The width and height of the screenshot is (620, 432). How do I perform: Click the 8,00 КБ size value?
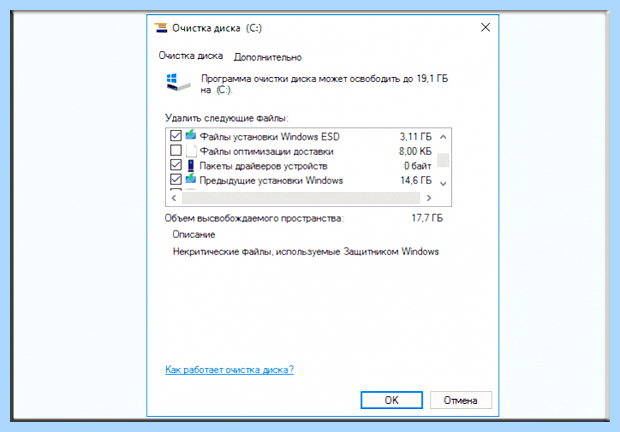[x=415, y=151]
